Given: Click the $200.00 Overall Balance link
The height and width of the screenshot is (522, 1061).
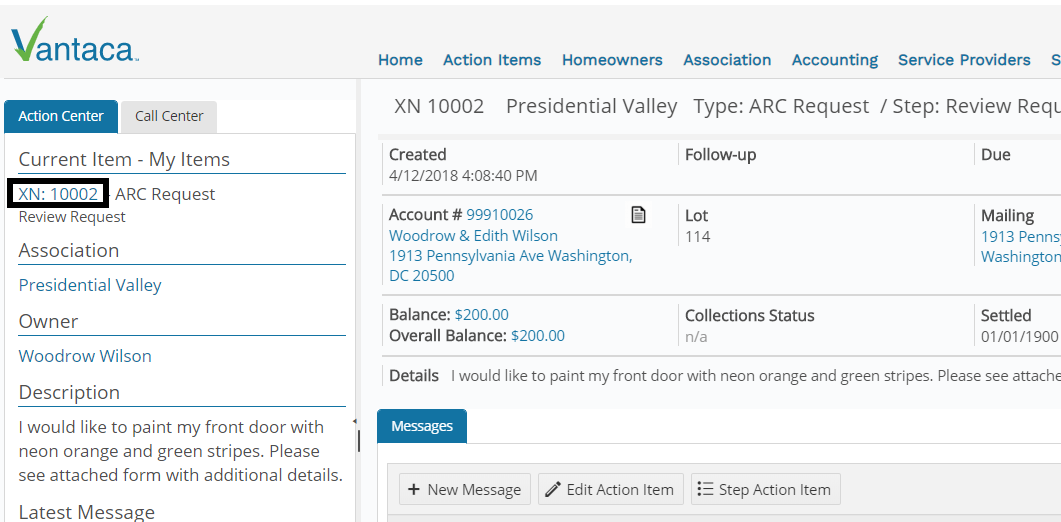Looking at the screenshot, I should [x=538, y=336].
